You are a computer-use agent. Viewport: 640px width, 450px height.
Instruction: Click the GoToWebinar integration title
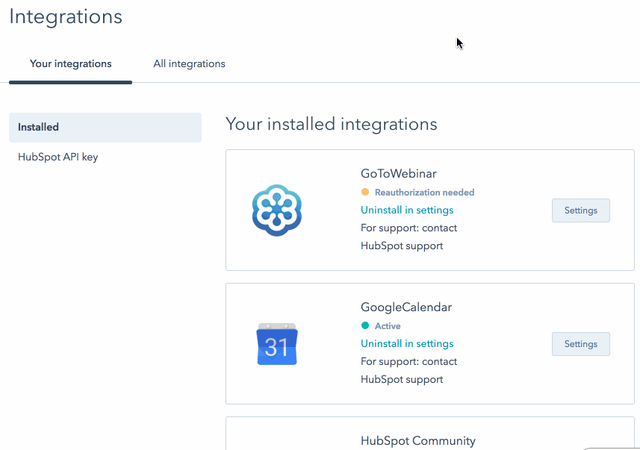(398, 174)
